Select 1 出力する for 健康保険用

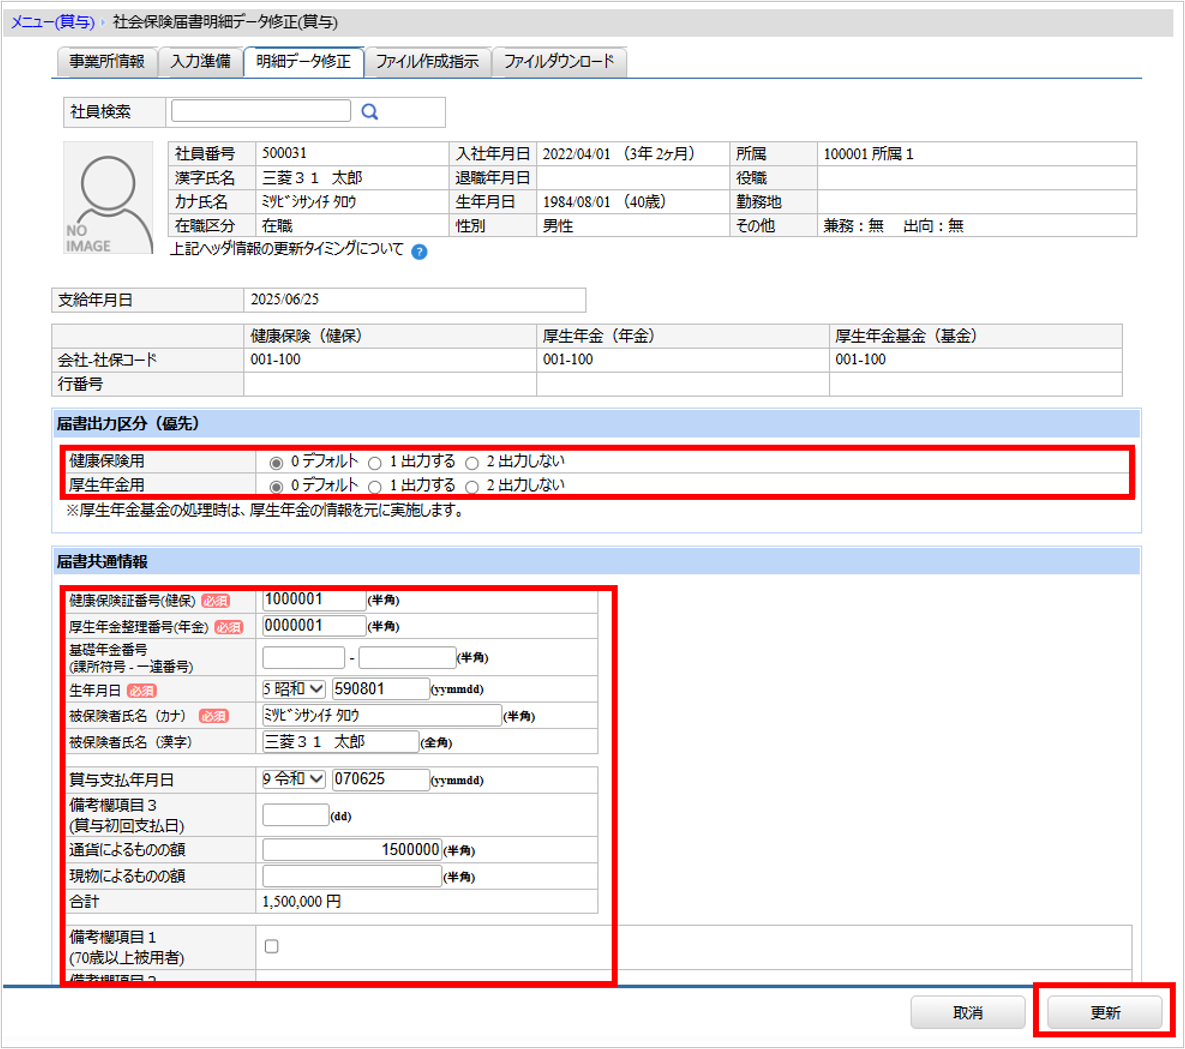tap(375, 463)
